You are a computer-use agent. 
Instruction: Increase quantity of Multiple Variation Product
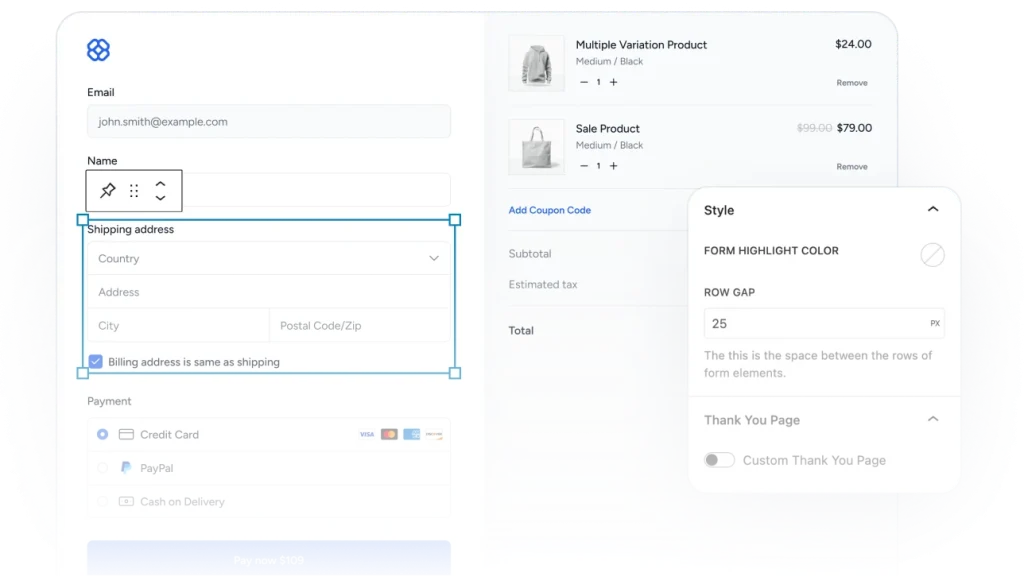pos(613,82)
